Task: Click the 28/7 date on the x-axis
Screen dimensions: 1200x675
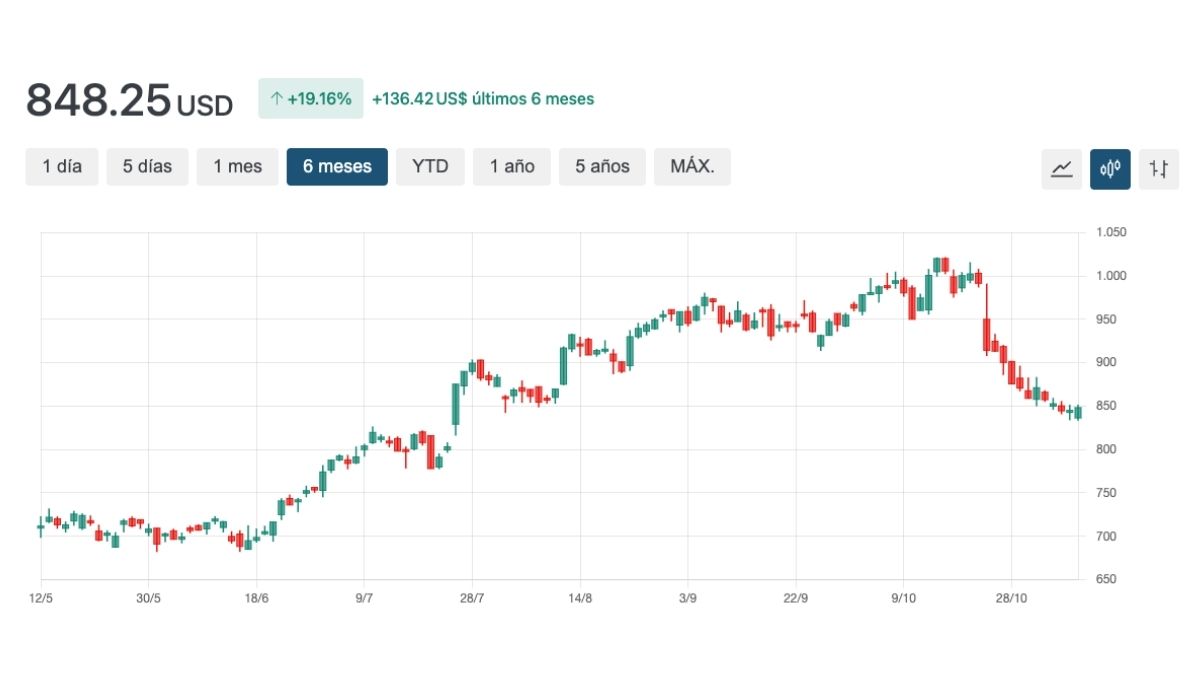Action: pos(472,598)
